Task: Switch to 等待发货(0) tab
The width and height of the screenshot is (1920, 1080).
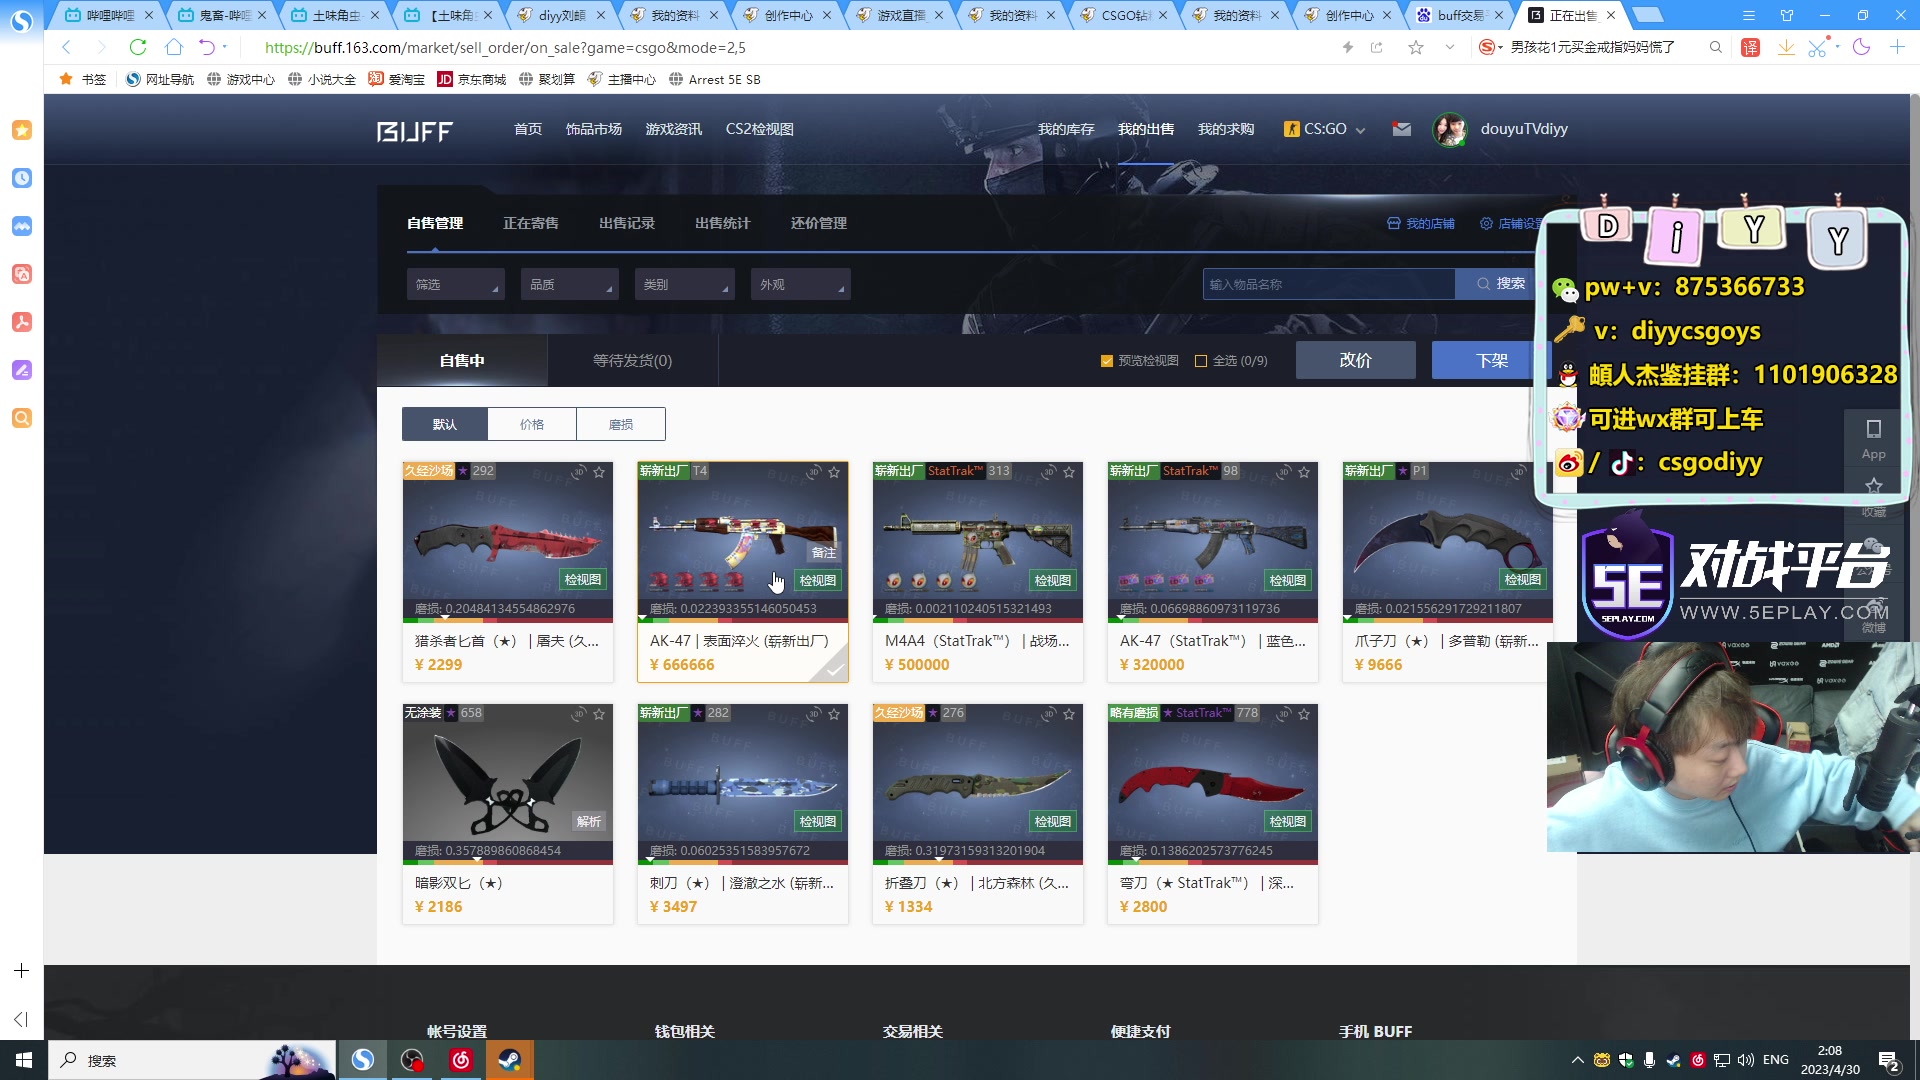Action: pyautogui.click(x=632, y=361)
